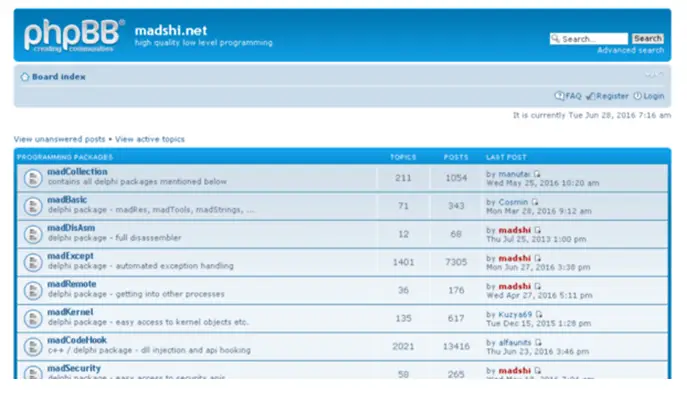The width and height of the screenshot is (687, 404).
Task: Click the madExcept forum folder icon
Action: (x=33, y=262)
